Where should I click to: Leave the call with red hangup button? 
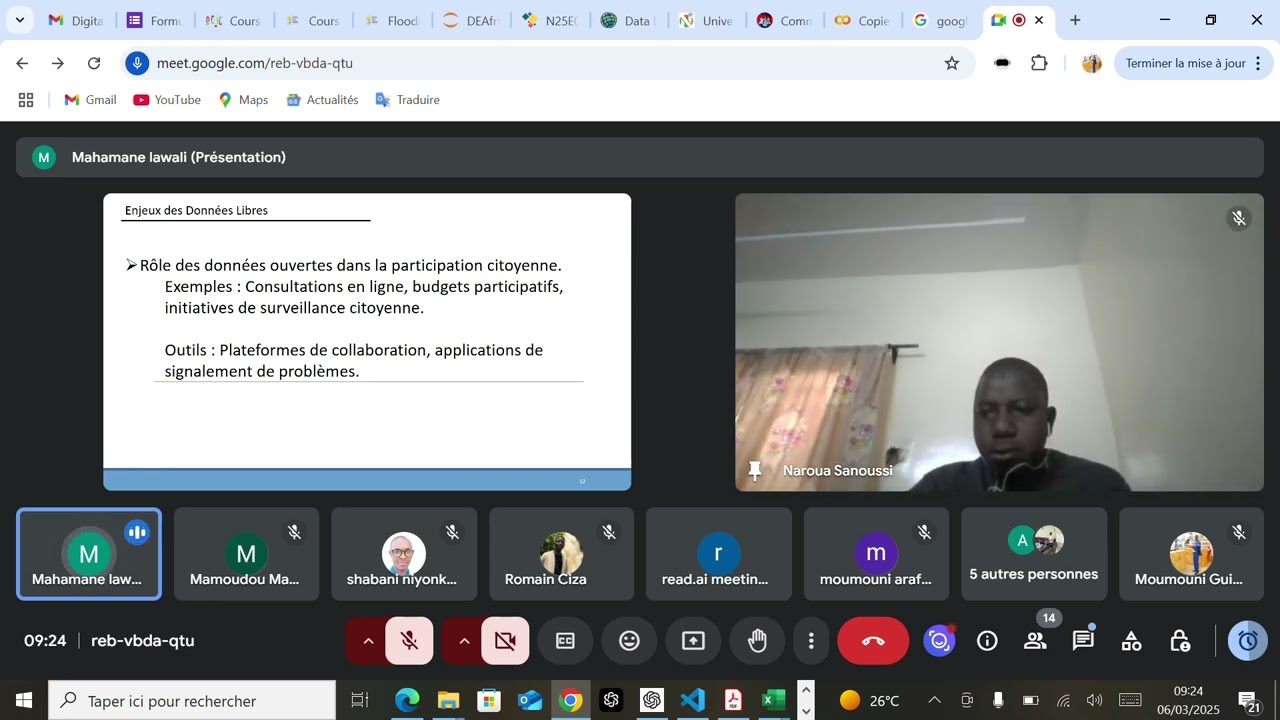pos(873,641)
